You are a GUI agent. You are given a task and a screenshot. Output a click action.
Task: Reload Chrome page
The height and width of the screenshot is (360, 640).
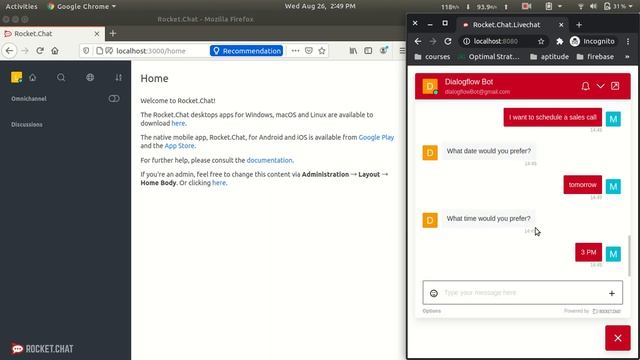448,41
